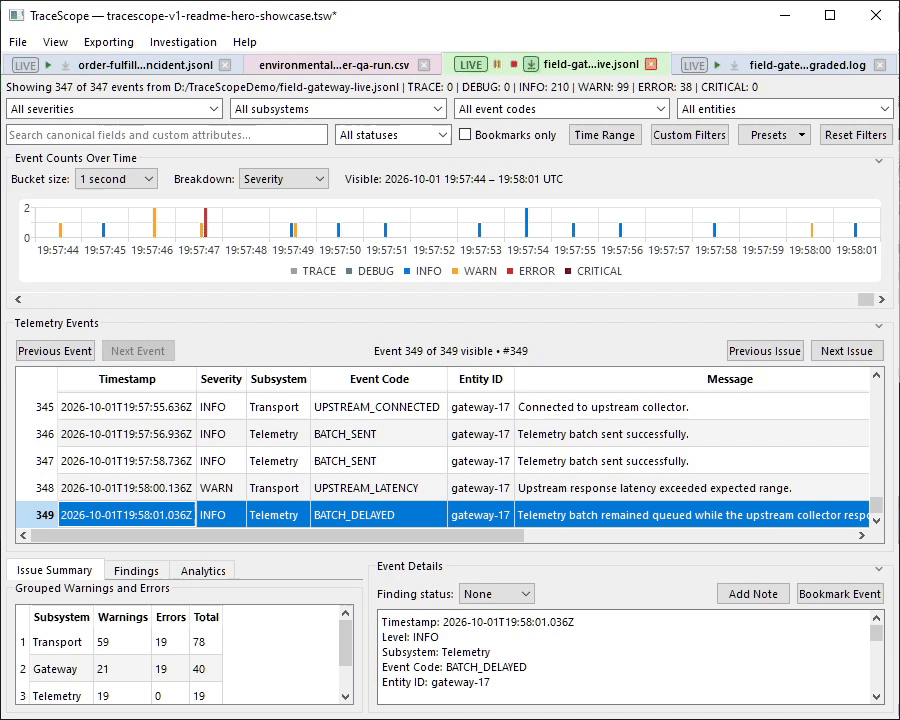This screenshot has width=900, height=720.
Task: Toggle LIVE badge on field-gat...ive.jsonl tab
Action: pos(471,64)
